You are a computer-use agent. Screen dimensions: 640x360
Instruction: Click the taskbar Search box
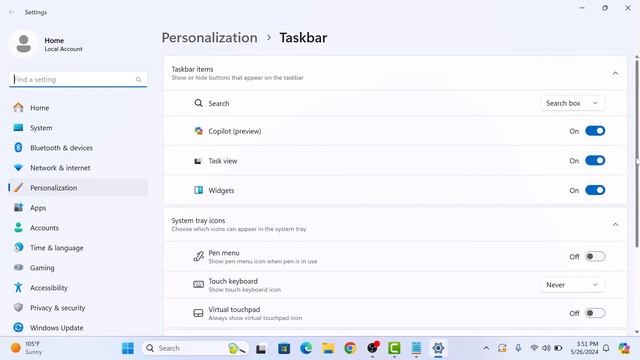tap(195, 348)
